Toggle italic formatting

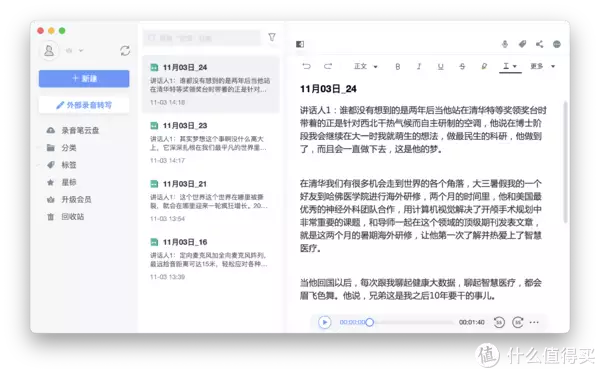[419, 67]
